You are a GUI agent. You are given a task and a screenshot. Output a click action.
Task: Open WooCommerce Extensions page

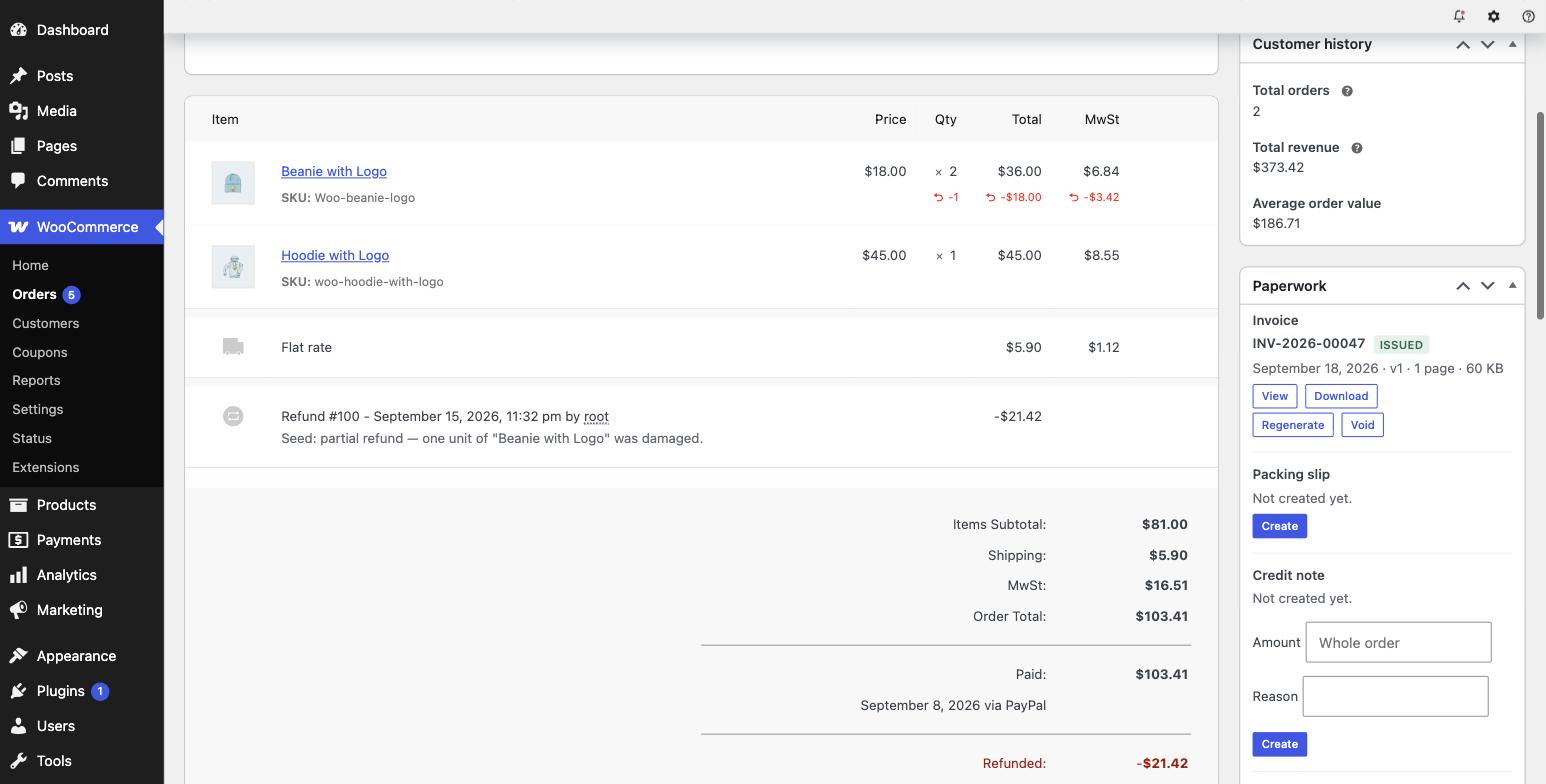pos(46,467)
